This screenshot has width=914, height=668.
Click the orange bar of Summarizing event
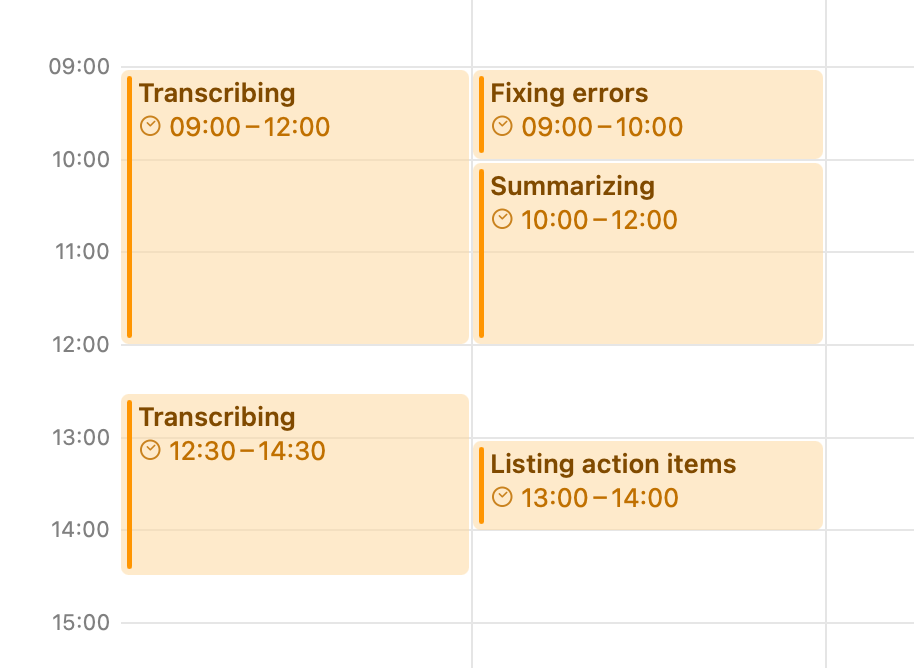tap(481, 254)
